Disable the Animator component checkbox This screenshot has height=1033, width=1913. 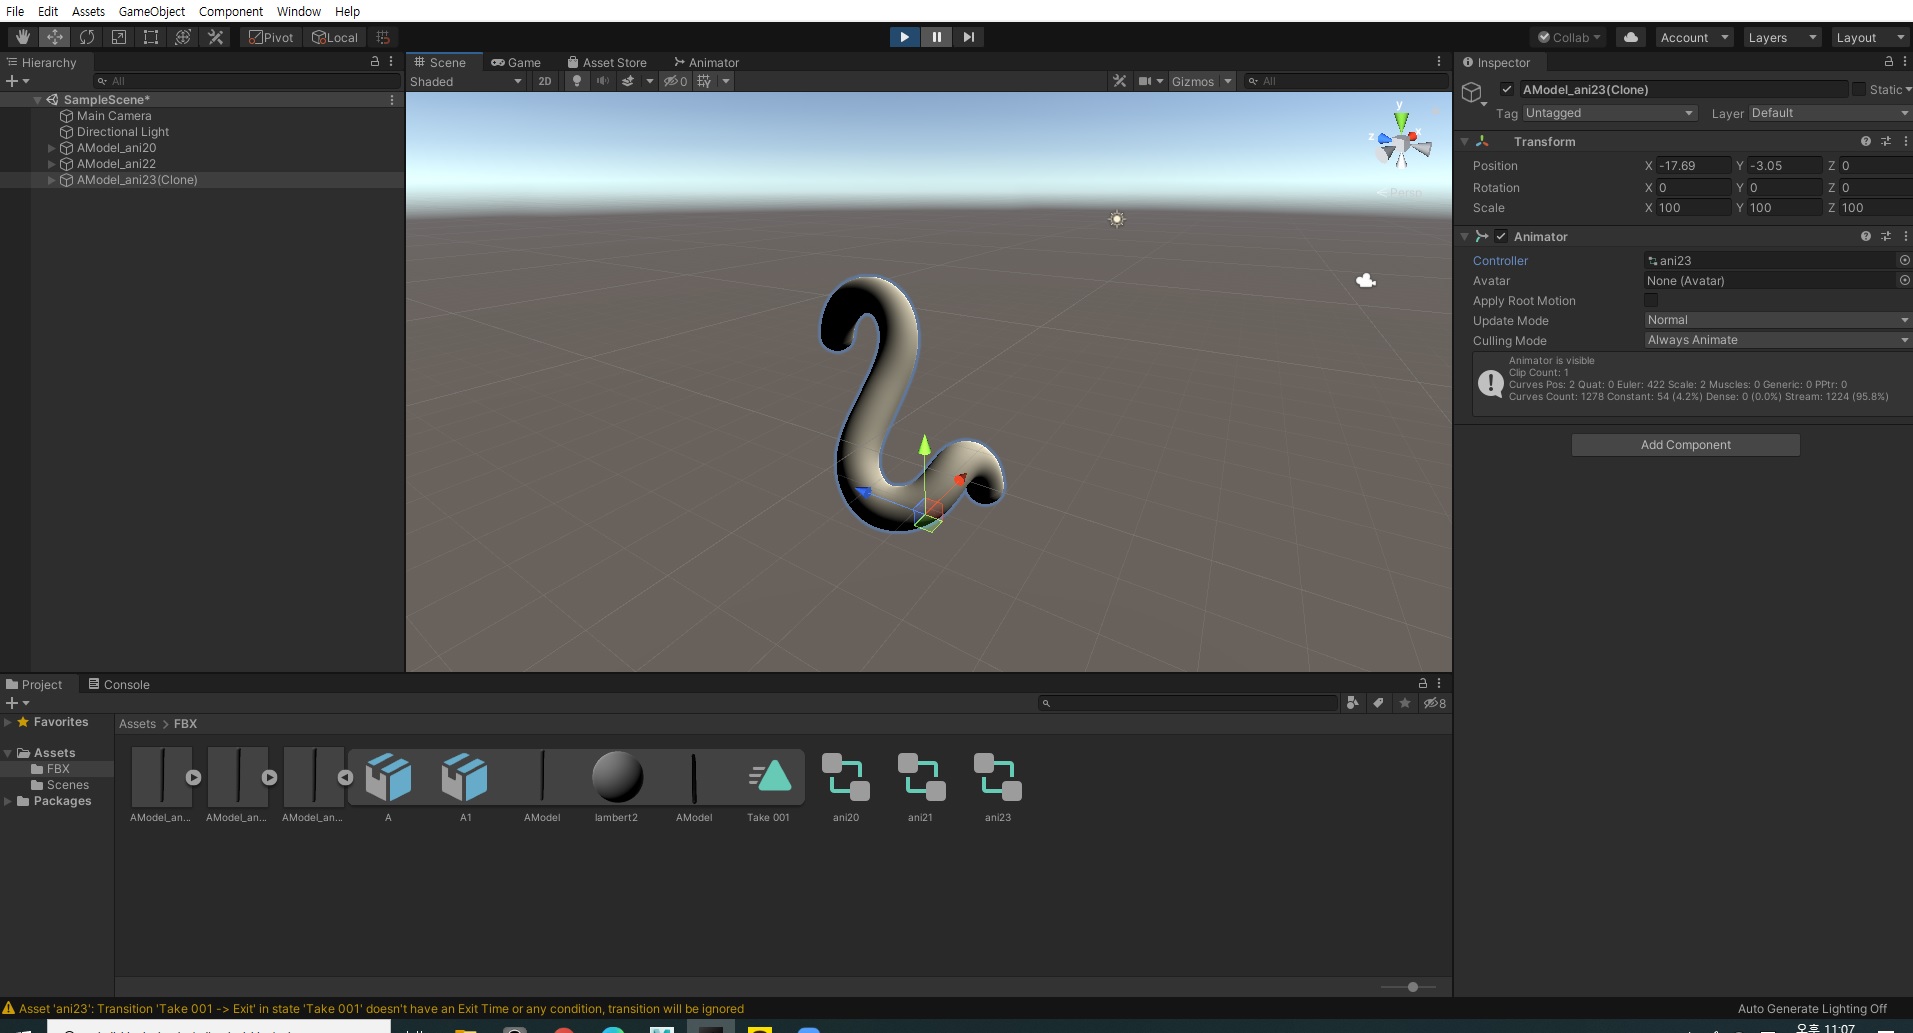coord(1501,237)
